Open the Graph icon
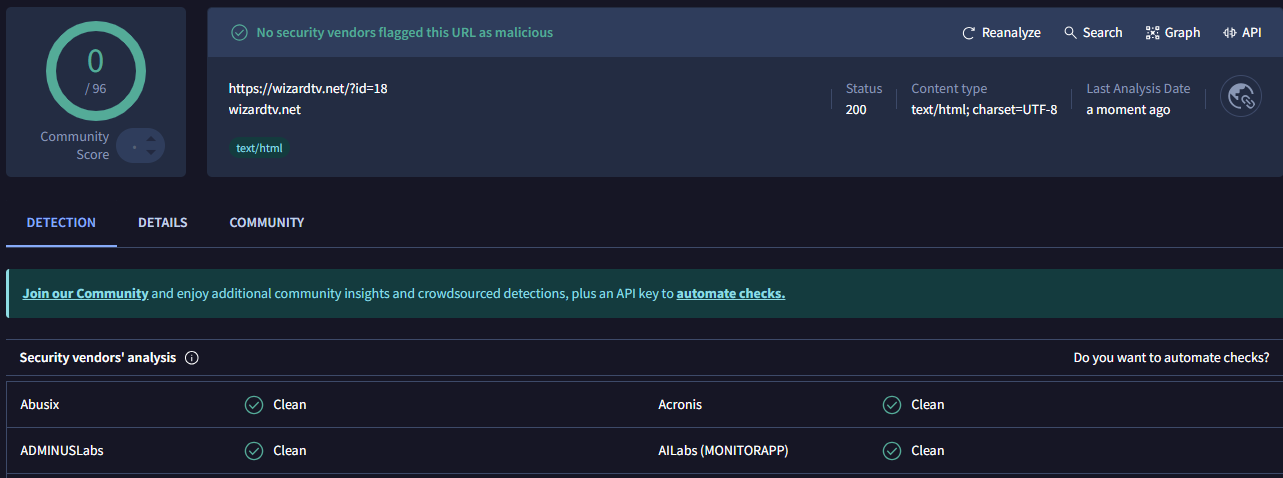Viewport: 1283px width, 478px height. click(x=1152, y=33)
